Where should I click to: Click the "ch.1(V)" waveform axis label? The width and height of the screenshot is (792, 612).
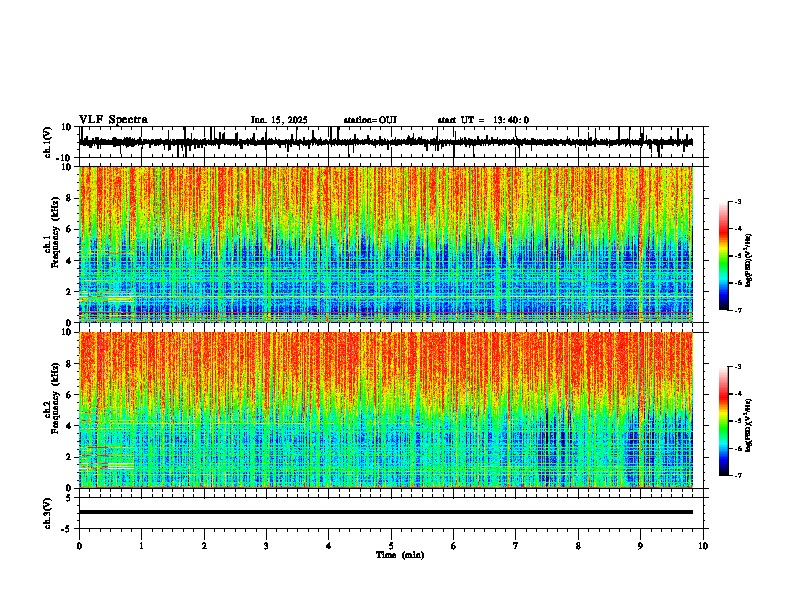(48, 142)
